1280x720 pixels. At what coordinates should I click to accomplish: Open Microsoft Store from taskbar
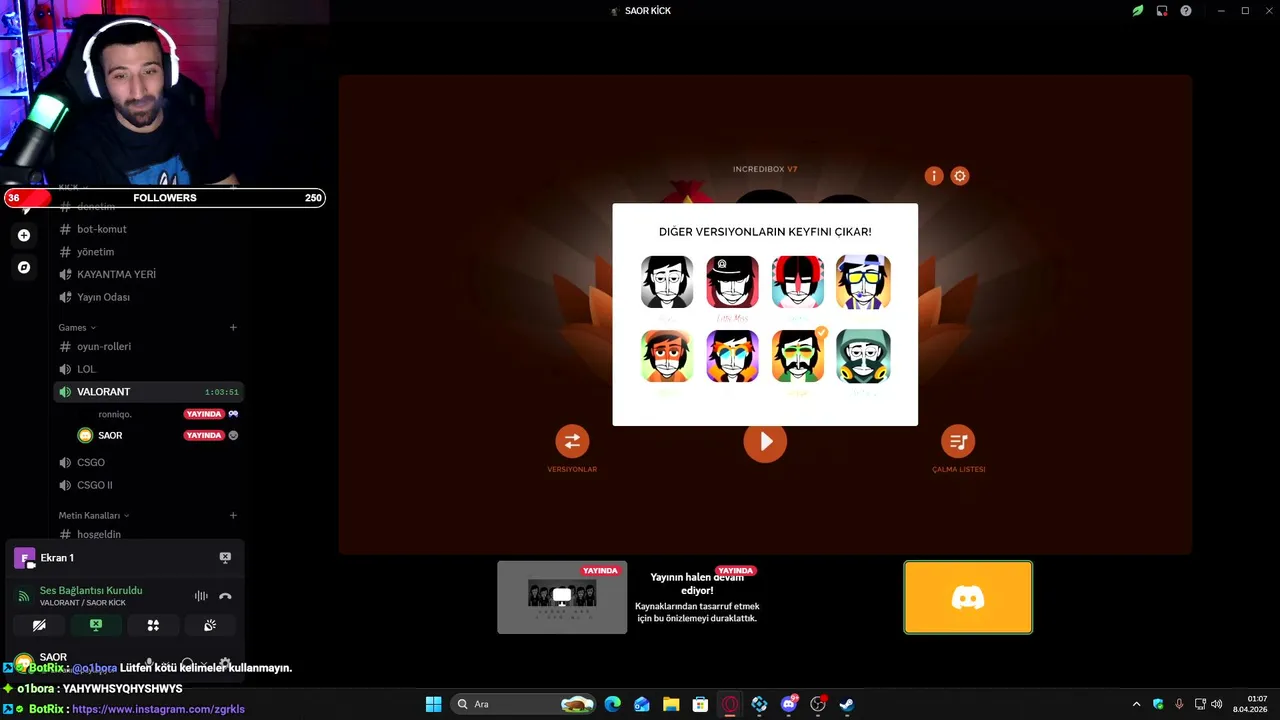(x=700, y=704)
